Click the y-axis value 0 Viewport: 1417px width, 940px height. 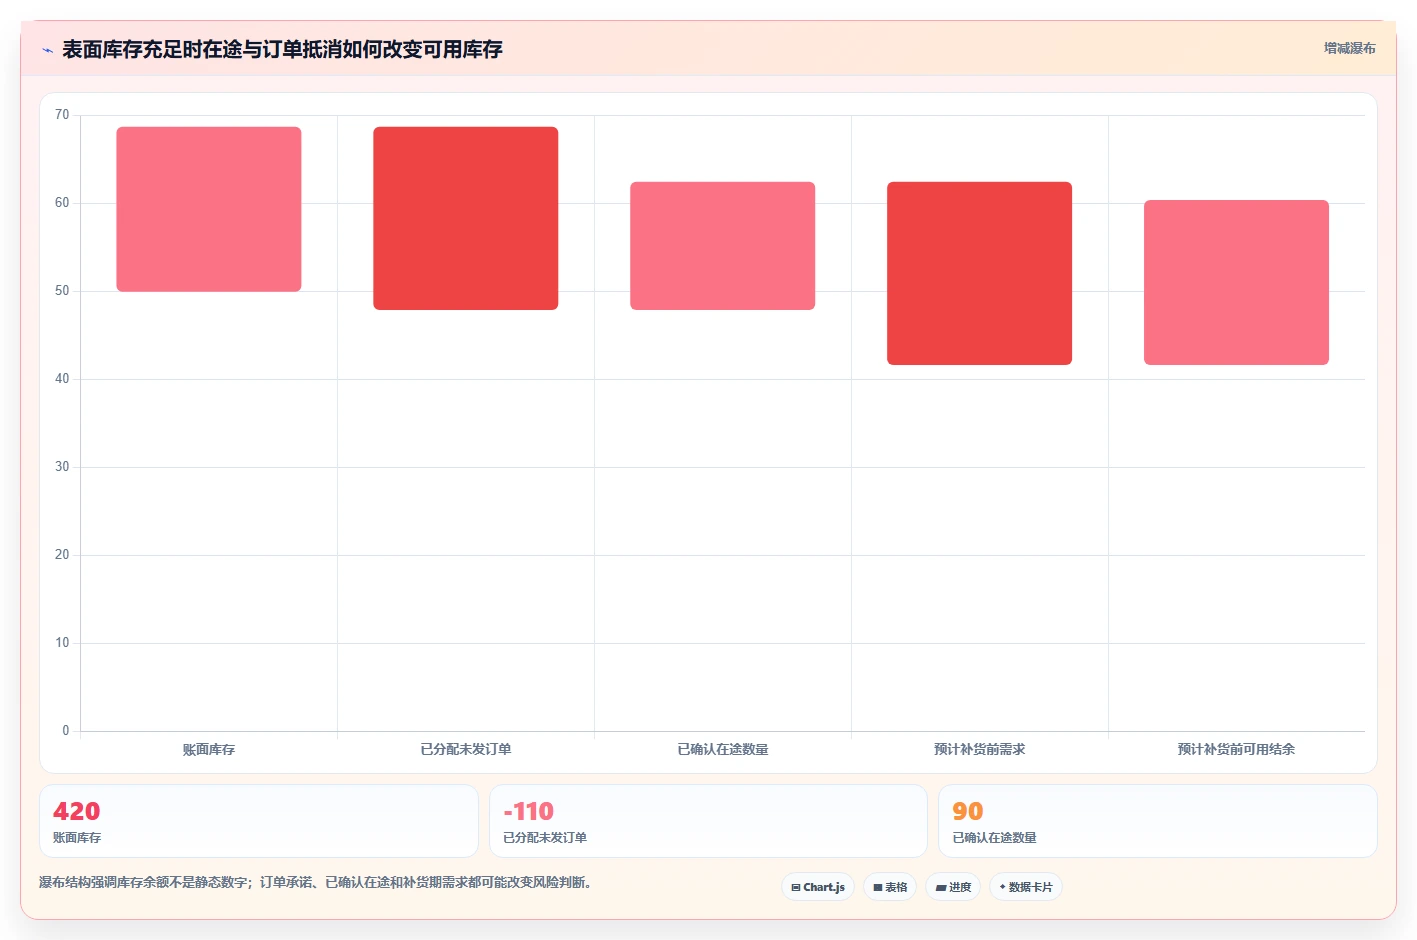(66, 731)
